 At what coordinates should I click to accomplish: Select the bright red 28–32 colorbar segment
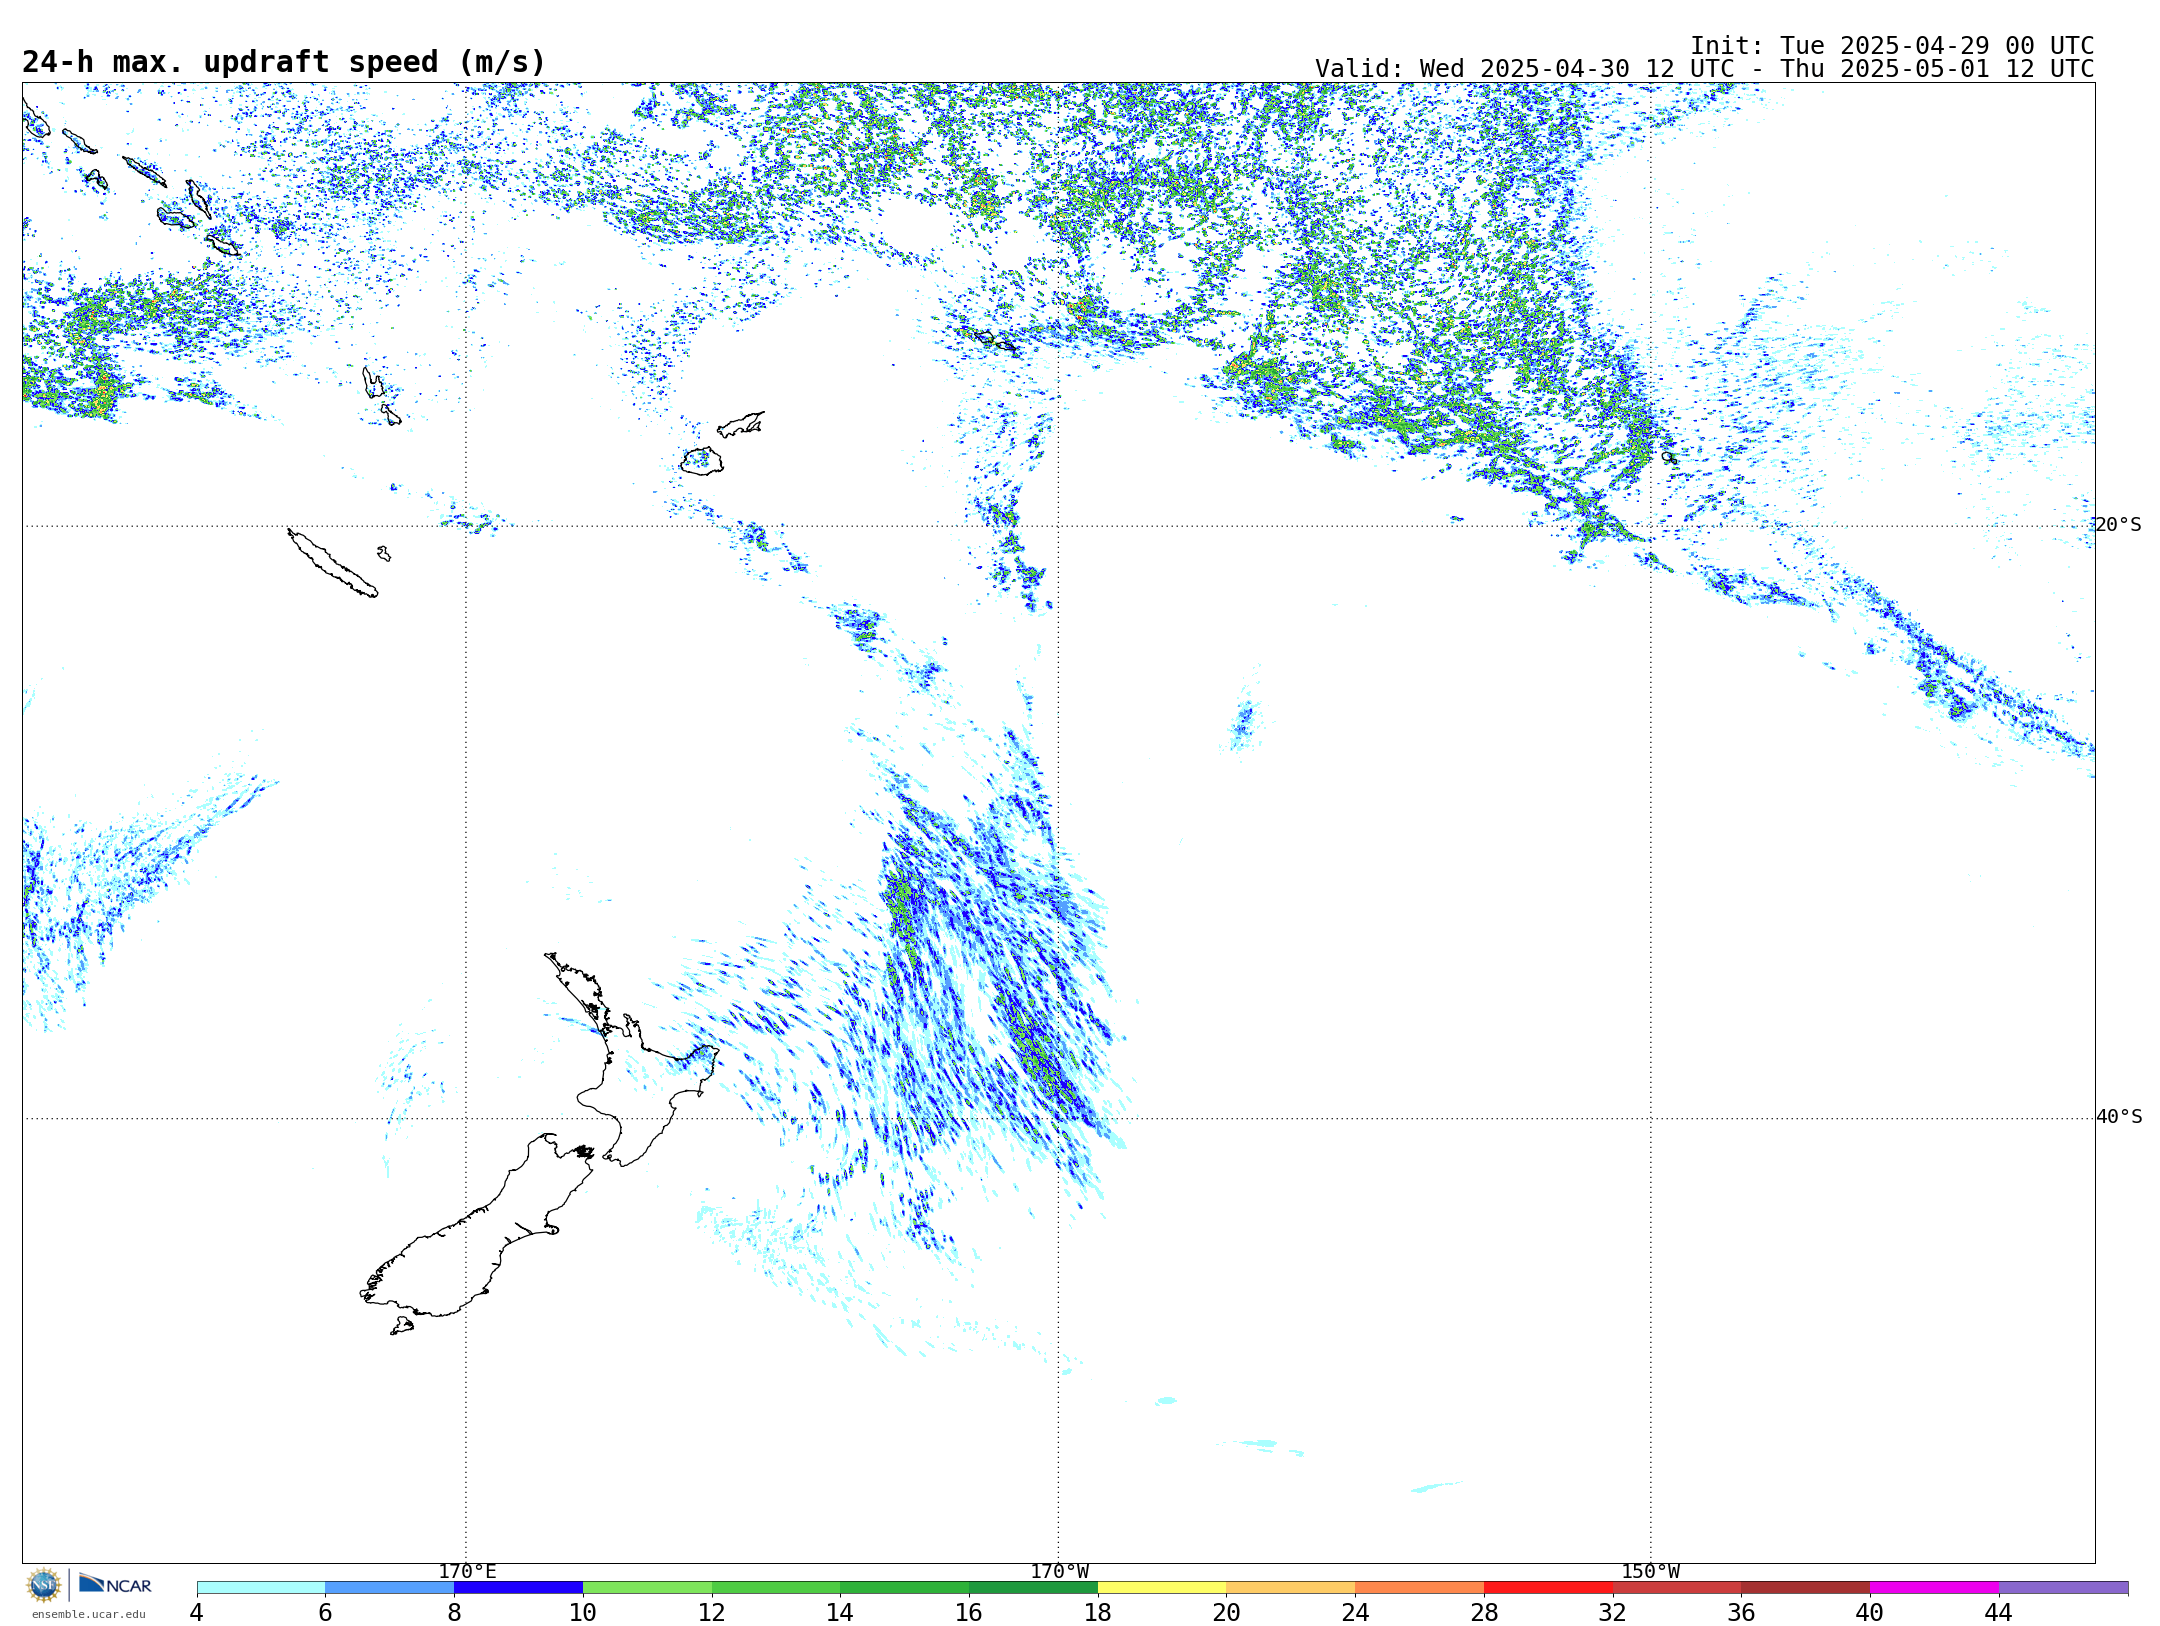pos(1548,1588)
